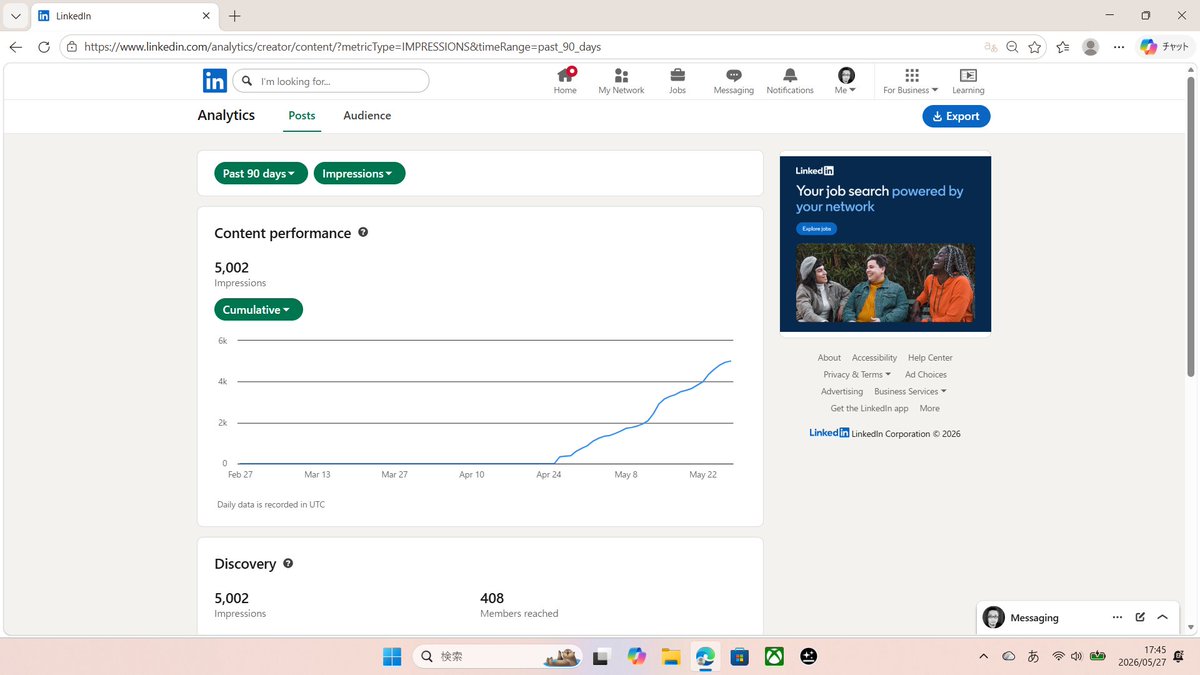This screenshot has height=675, width=1200.
Task: Click Get the LinkedIn app link
Action: tap(869, 408)
